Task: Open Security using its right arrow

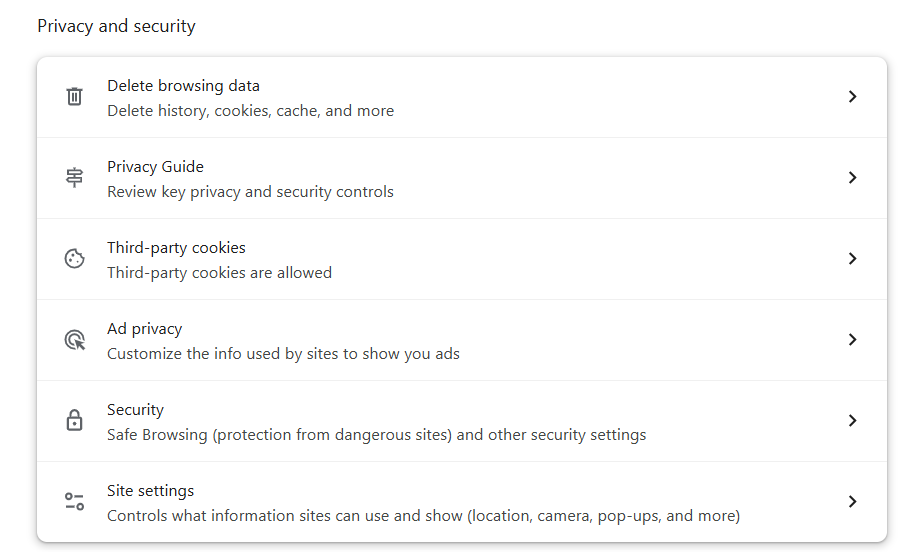Action: (852, 421)
